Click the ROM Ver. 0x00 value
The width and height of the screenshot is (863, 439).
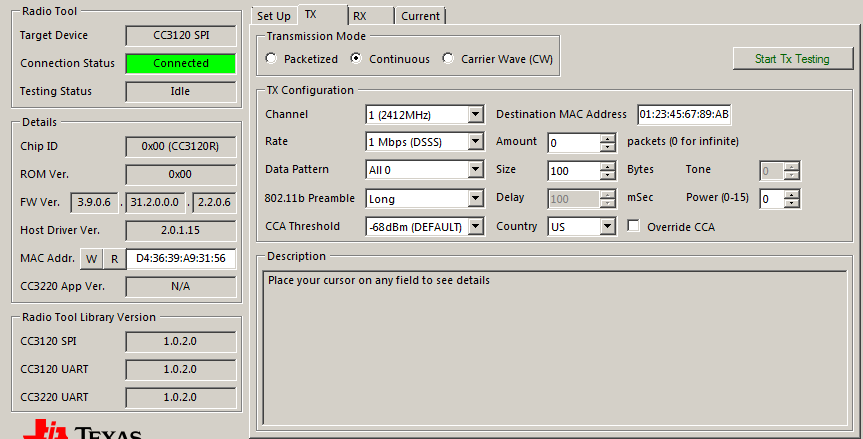tap(181, 174)
